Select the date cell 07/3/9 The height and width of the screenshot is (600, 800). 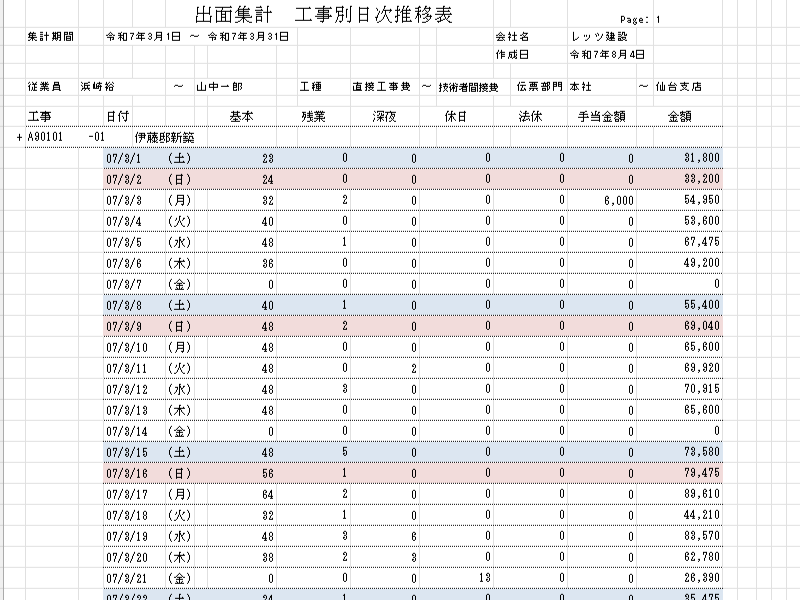coord(123,326)
